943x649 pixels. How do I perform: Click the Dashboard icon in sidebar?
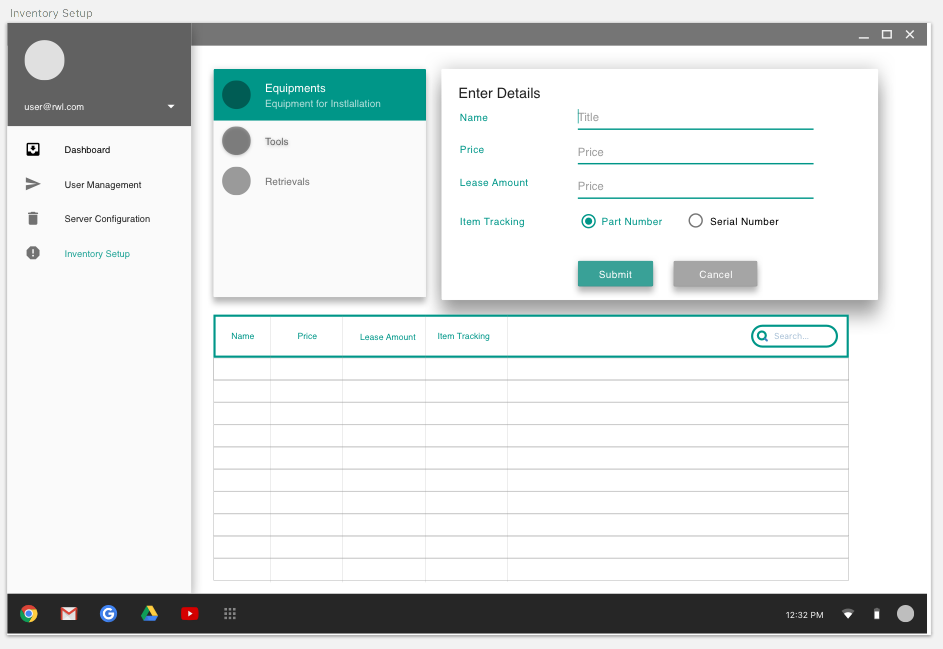point(33,150)
